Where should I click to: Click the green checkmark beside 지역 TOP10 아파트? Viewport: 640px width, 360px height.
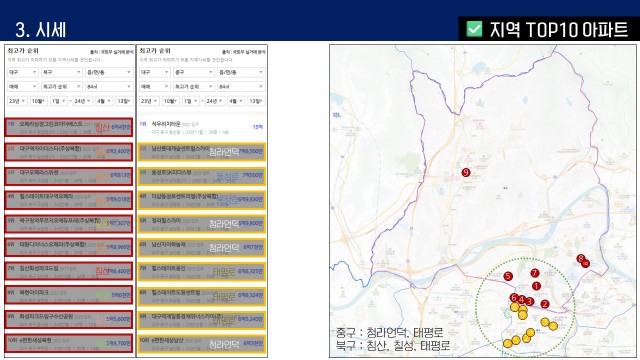click(x=474, y=29)
